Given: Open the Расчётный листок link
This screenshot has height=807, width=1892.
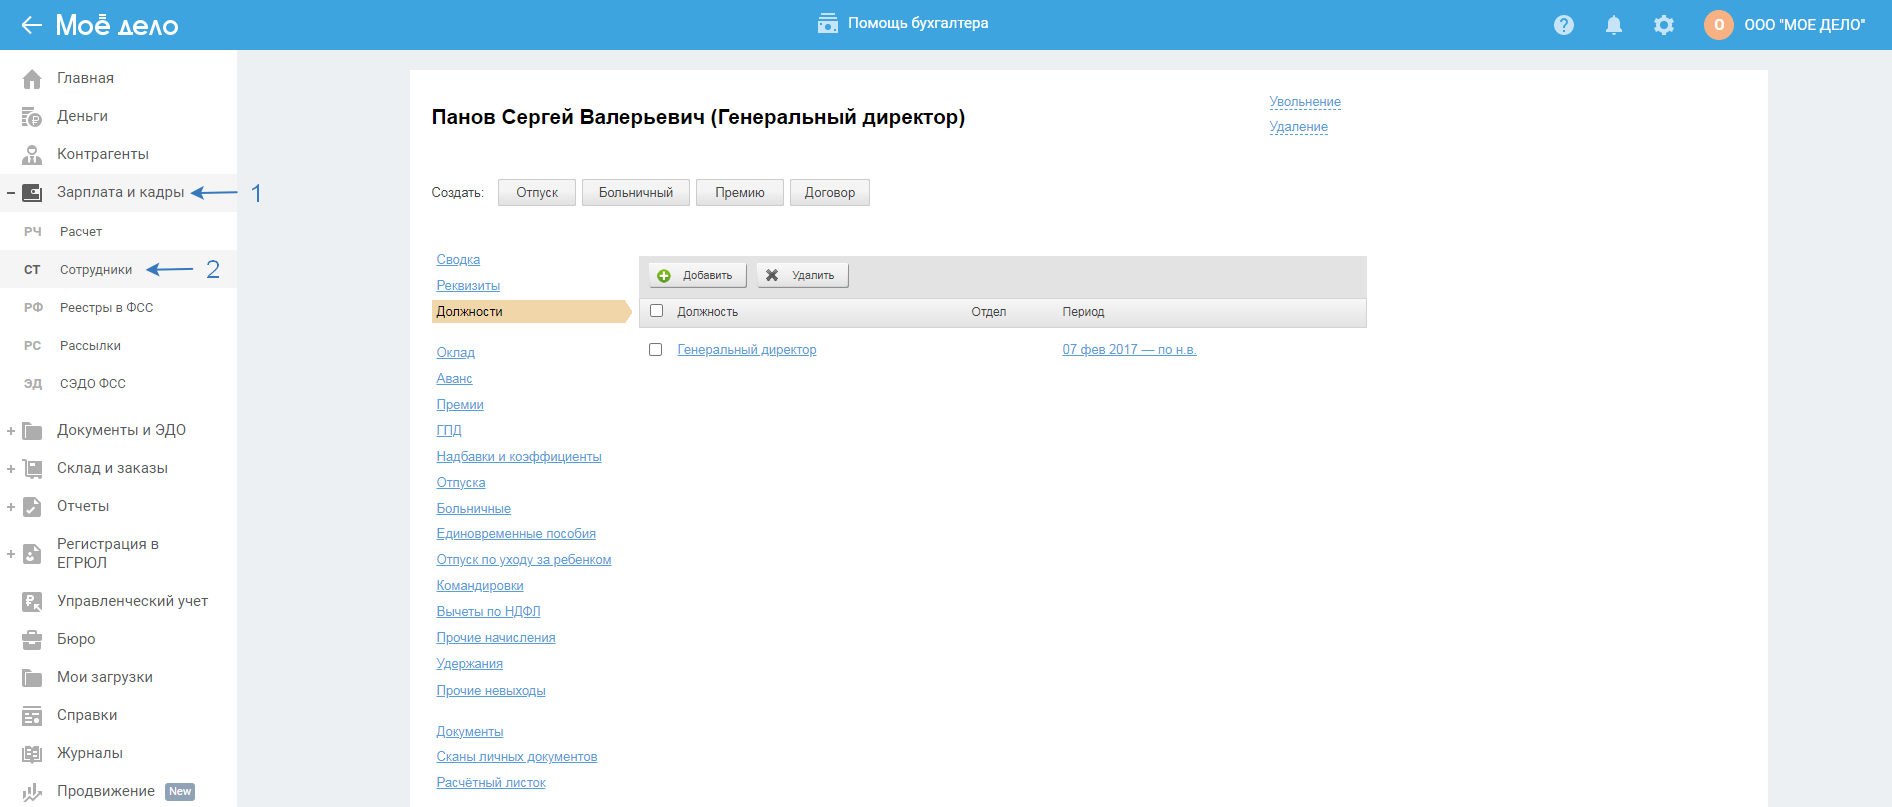Looking at the screenshot, I should [x=491, y=783].
